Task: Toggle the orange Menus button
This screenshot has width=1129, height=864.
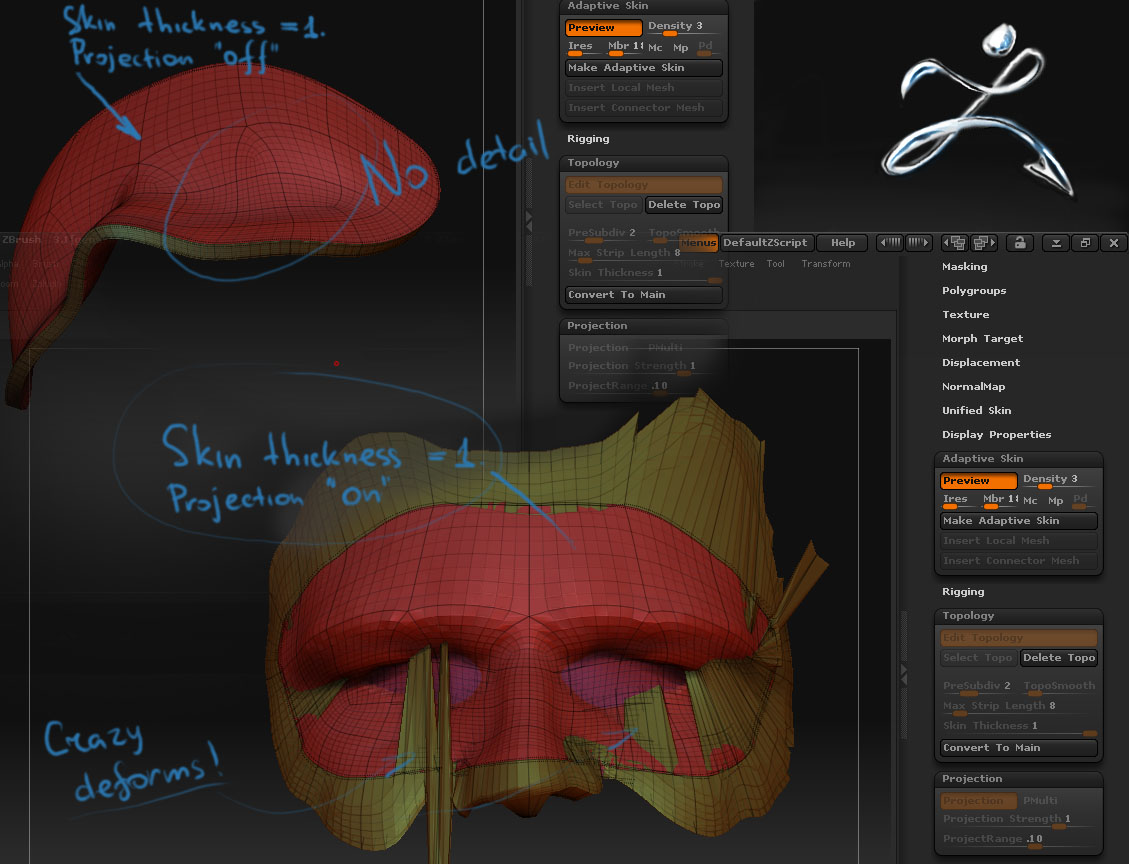Action: click(x=698, y=243)
